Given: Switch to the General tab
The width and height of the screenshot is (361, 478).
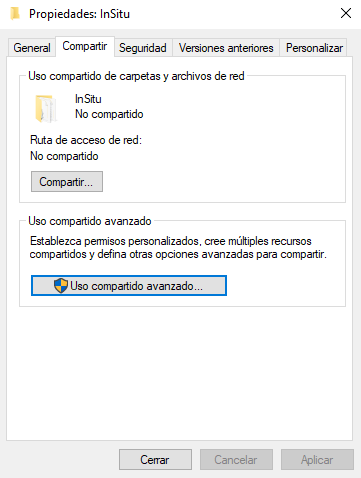Looking at the screenshot, I should point(32,48).
